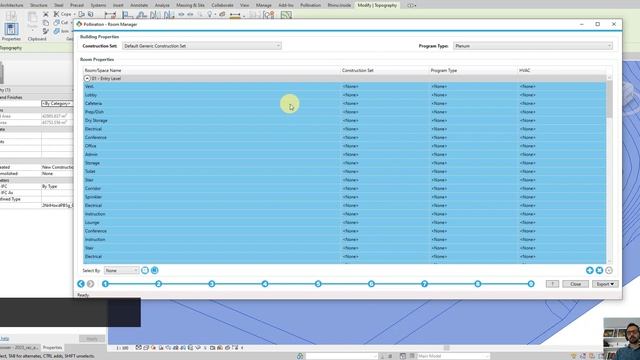640x360 pixels.
Task: Open the Massing & Site ribbon tab
Action: tap(190, 5)
